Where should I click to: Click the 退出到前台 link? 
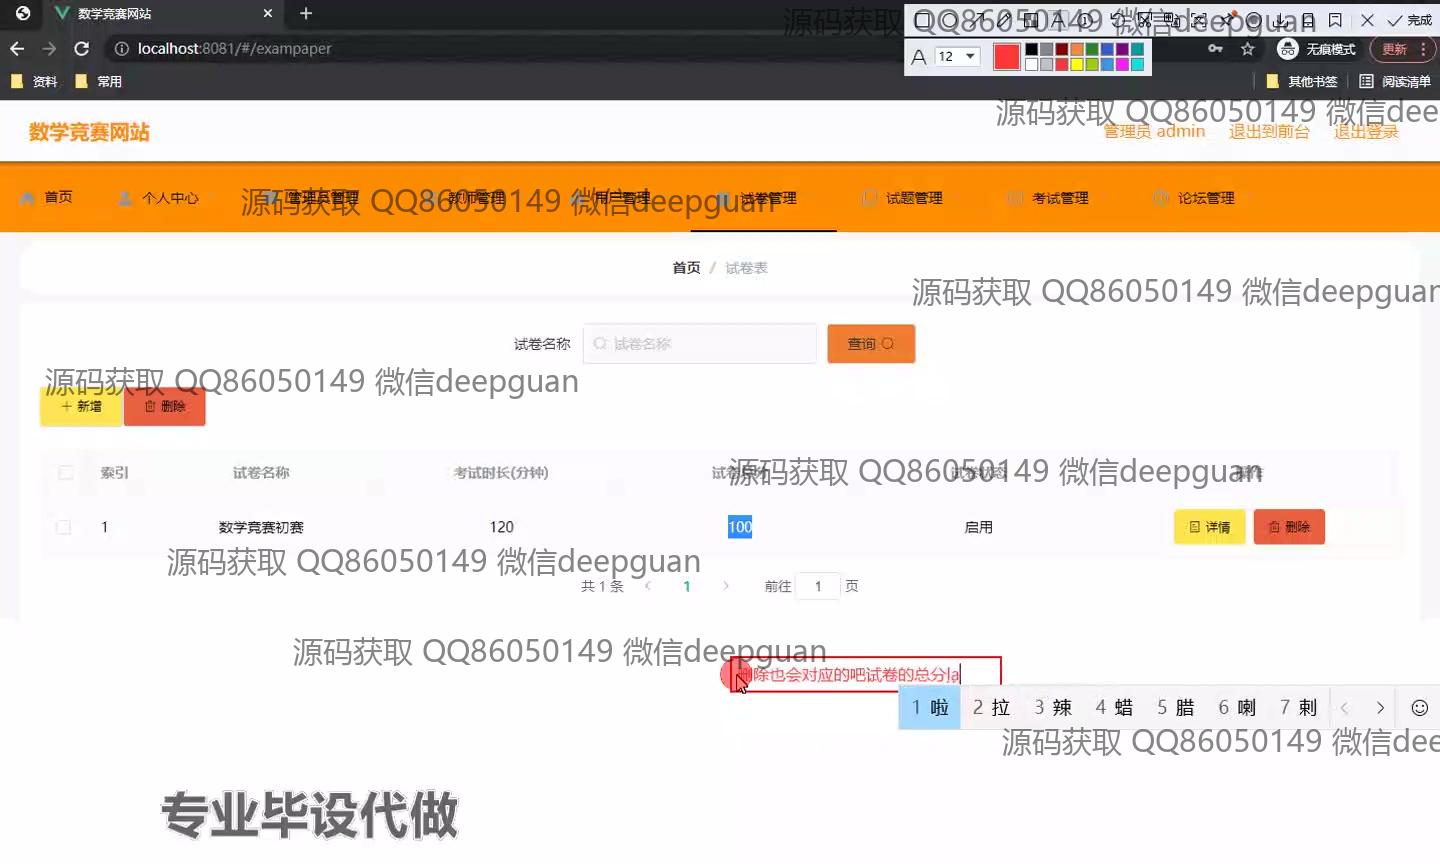click(1269, 132)
